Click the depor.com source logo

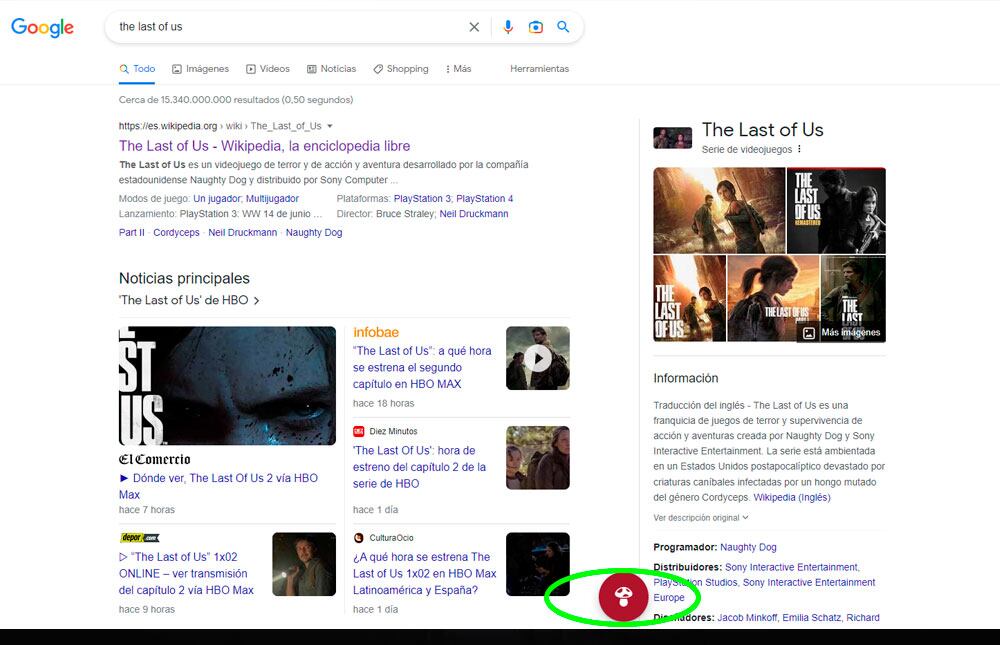click(141, 536)
